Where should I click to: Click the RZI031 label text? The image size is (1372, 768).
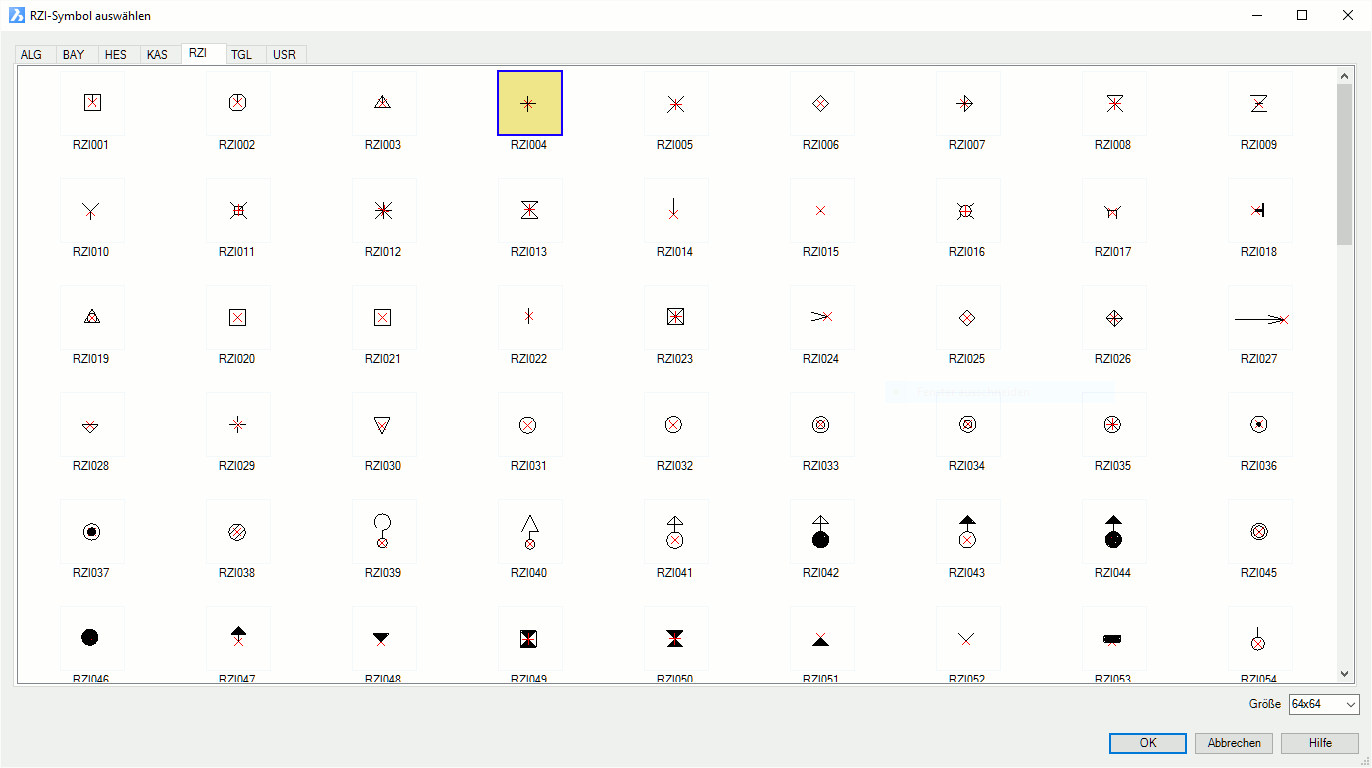coord(529,466)
